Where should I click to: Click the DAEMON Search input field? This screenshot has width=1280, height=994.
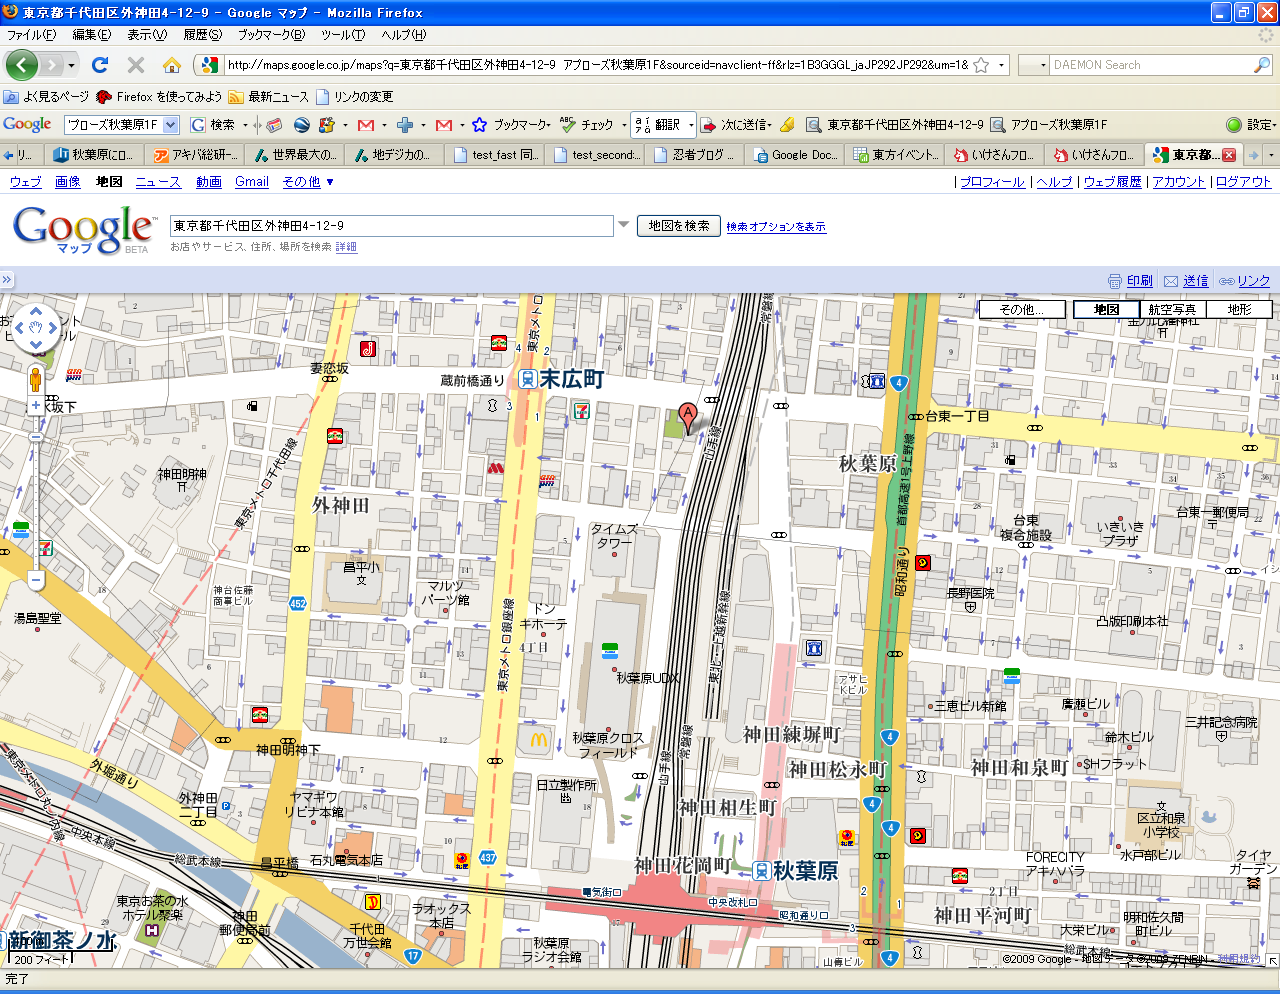coord(1150,65)
